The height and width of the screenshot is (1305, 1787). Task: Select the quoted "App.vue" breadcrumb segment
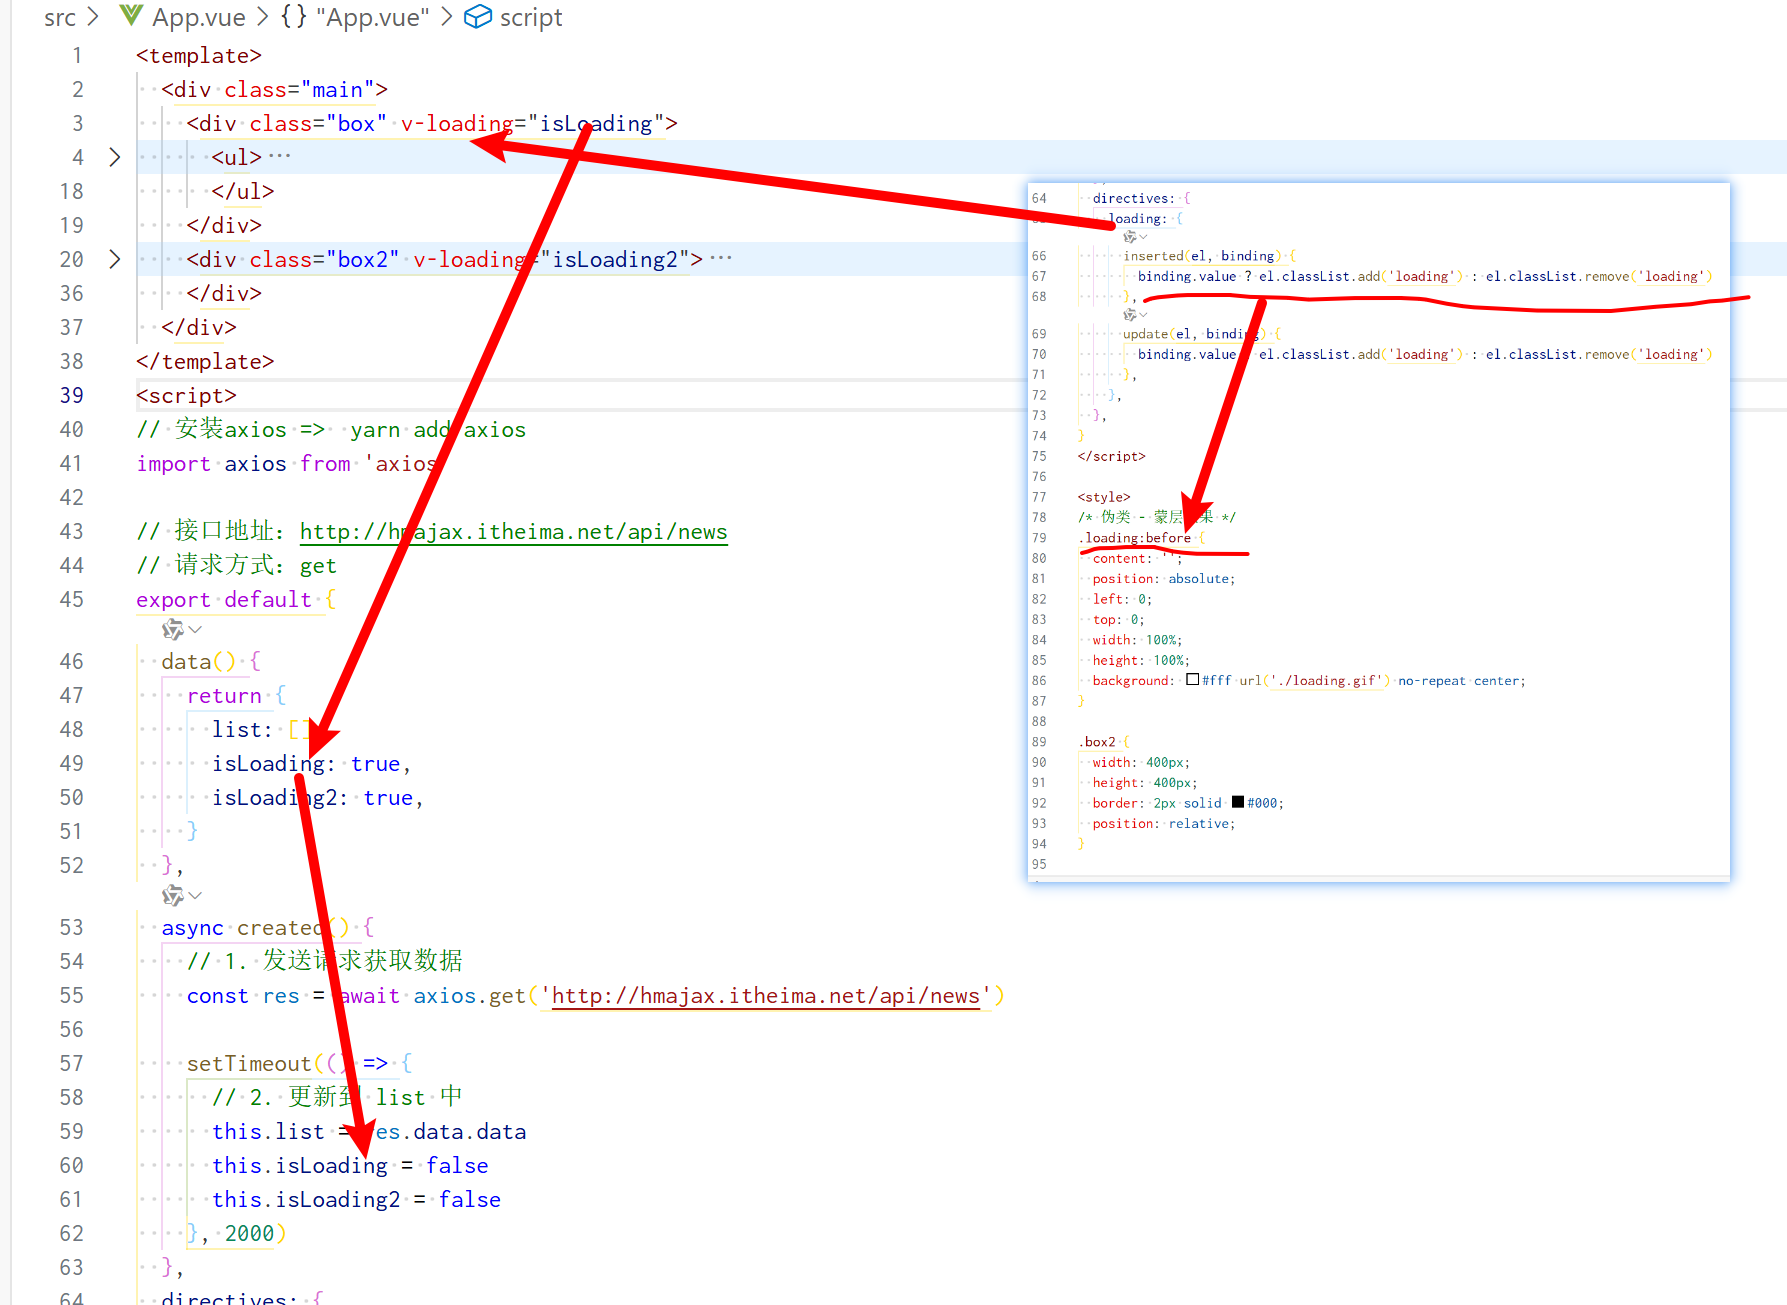pyautogui.click(x=372, y=17)
